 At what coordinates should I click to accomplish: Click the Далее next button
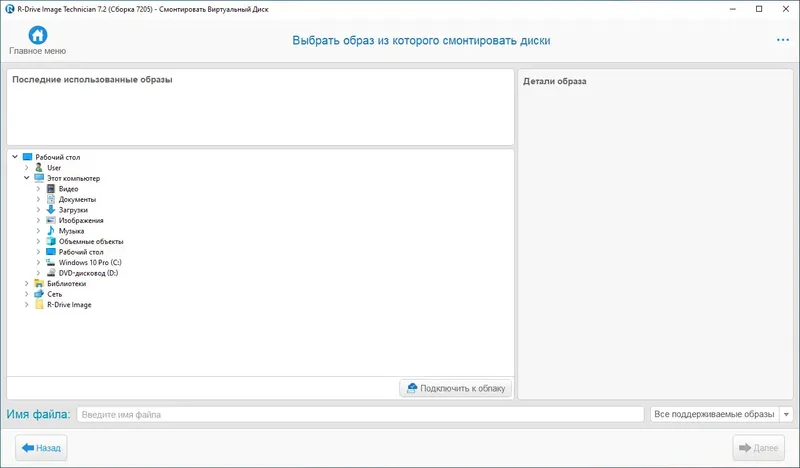[759, 448]
